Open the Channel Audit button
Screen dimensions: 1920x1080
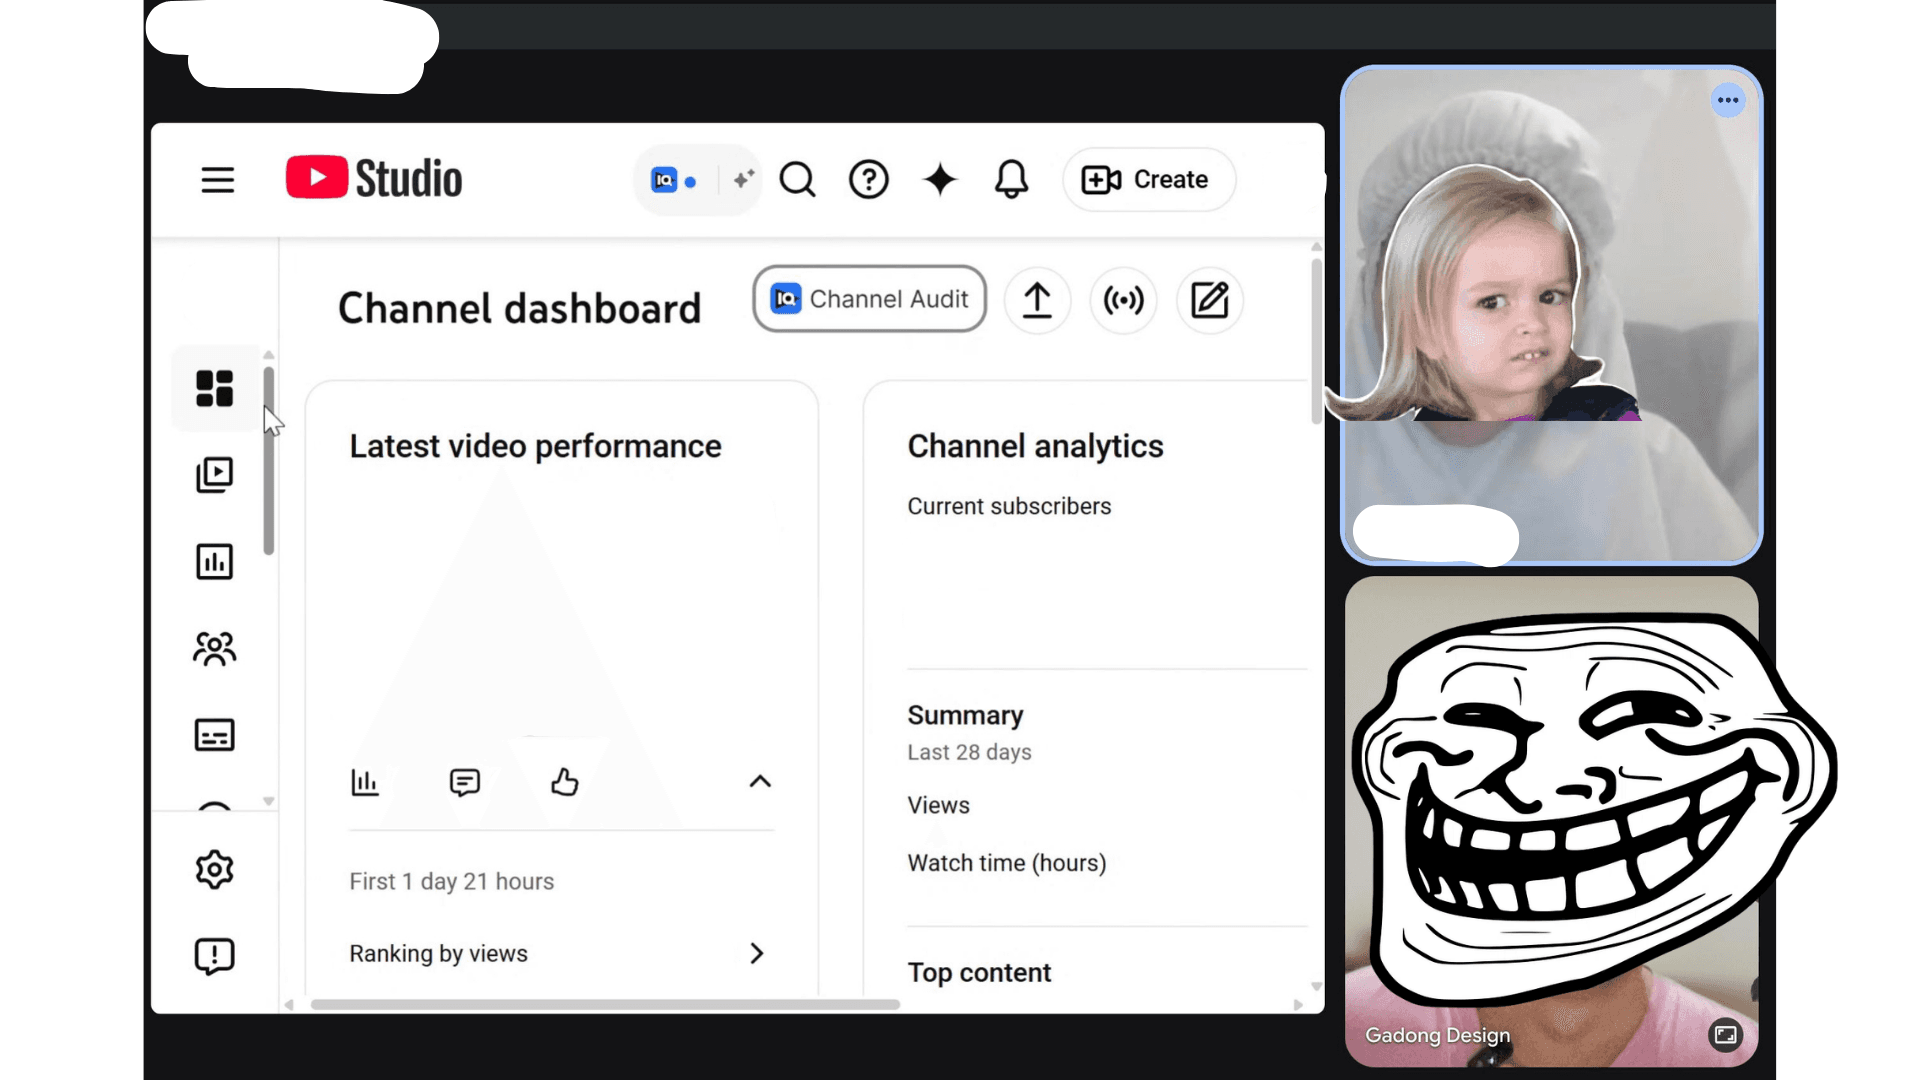tap(869, 299)
